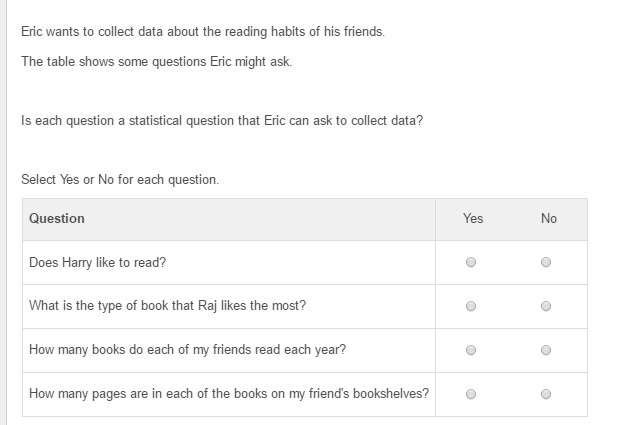Select Yes for 'Does Harry like to read?'
Viewport: 632px width, 425px height.
click(x=471, y=263)
